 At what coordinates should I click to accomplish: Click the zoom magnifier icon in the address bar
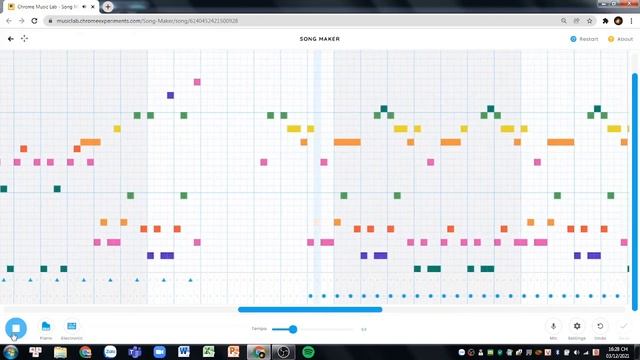[564, 21]
